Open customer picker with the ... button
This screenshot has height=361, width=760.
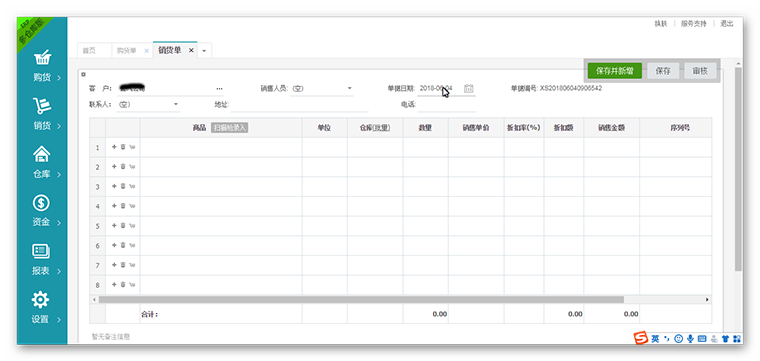220,89
